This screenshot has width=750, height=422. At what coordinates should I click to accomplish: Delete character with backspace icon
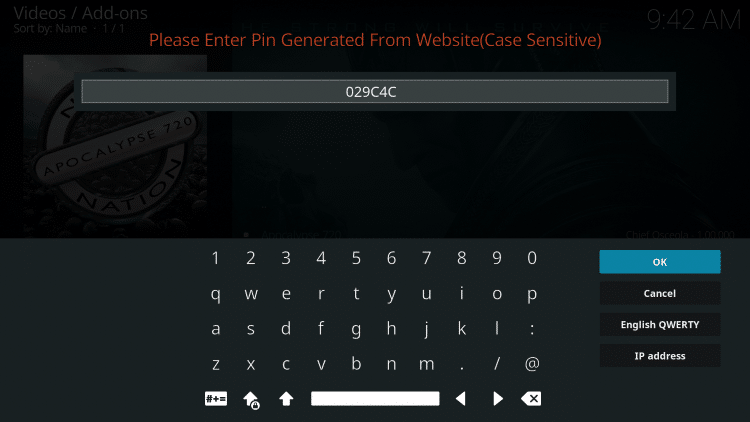[x=531, y=399]
